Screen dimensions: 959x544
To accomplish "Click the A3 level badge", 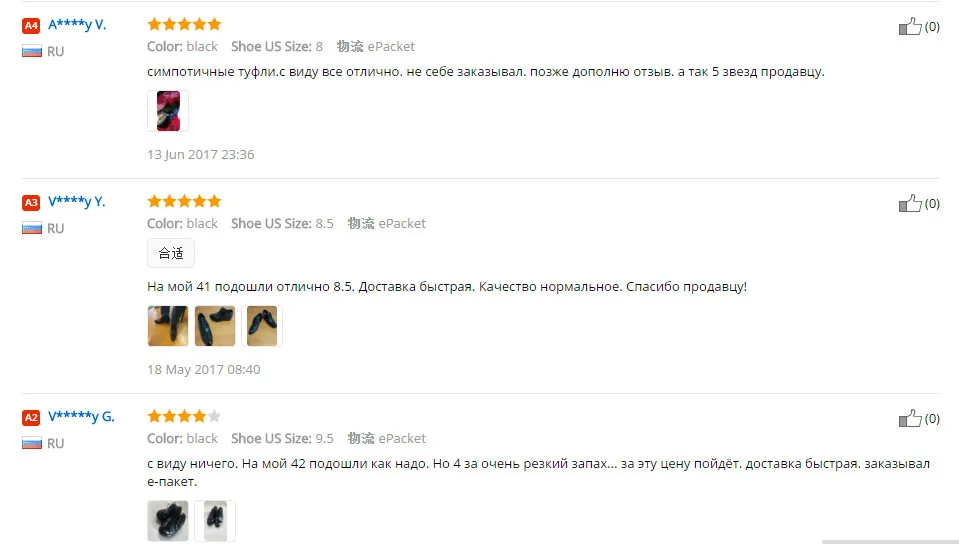I will click(31, 202).
